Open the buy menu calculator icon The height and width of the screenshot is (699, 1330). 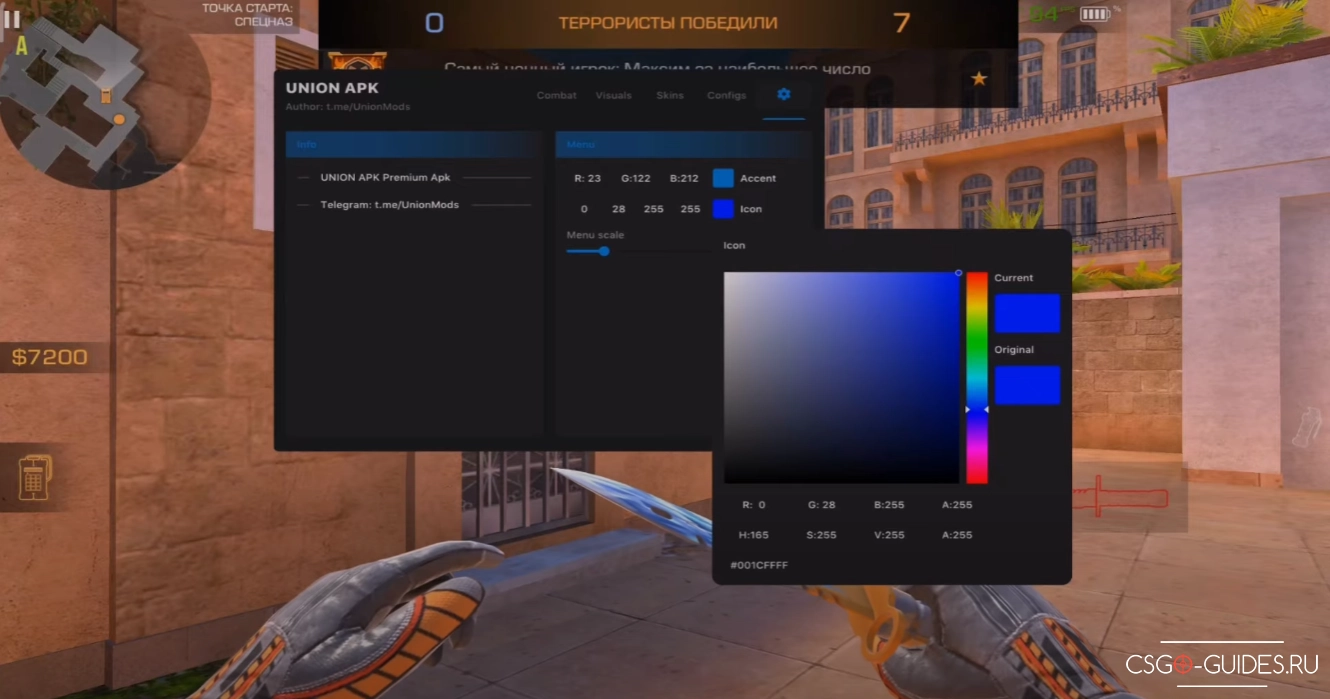tap(35, 476)
